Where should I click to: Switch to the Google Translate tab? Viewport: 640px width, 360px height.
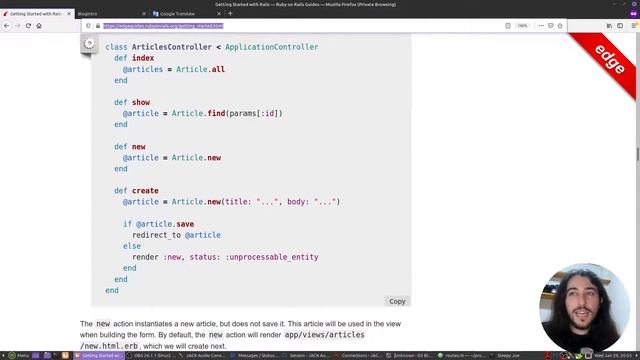coord(186,14)
